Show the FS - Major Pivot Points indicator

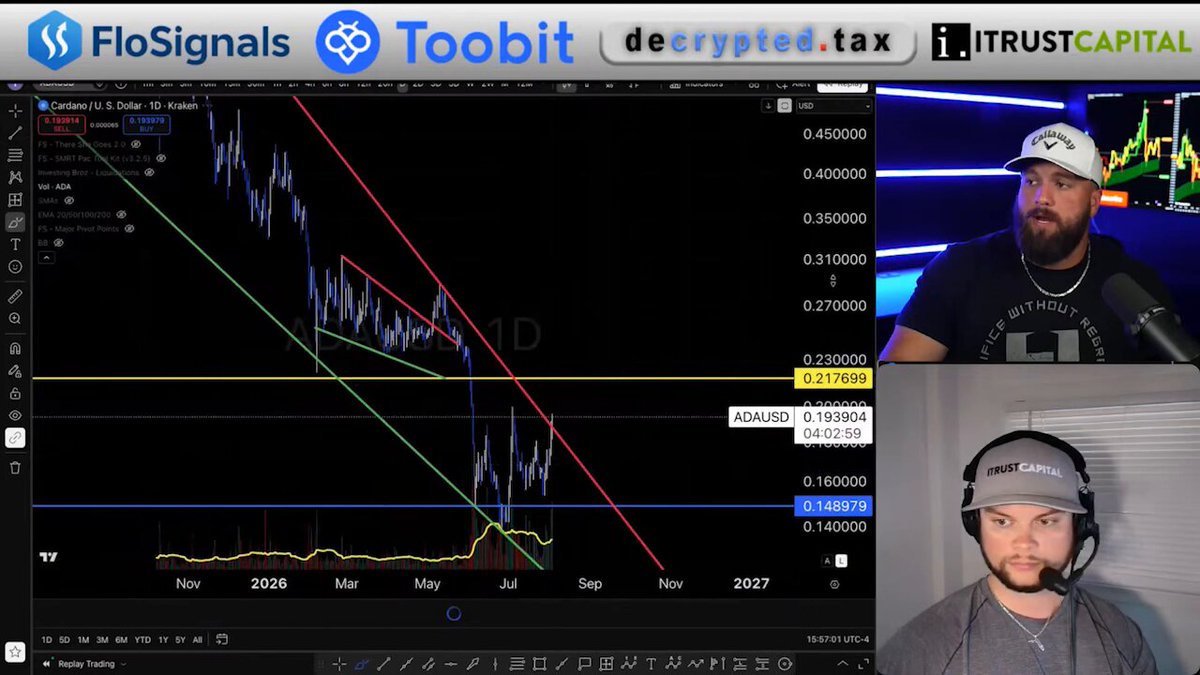[127, 229]
